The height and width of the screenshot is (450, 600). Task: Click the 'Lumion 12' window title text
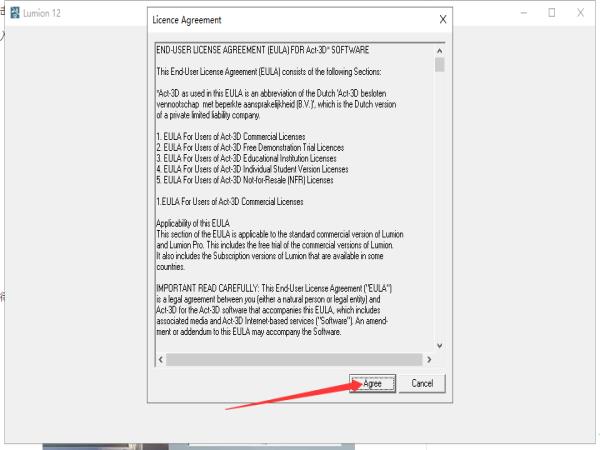pyautogui.click(x=42, y=13)
